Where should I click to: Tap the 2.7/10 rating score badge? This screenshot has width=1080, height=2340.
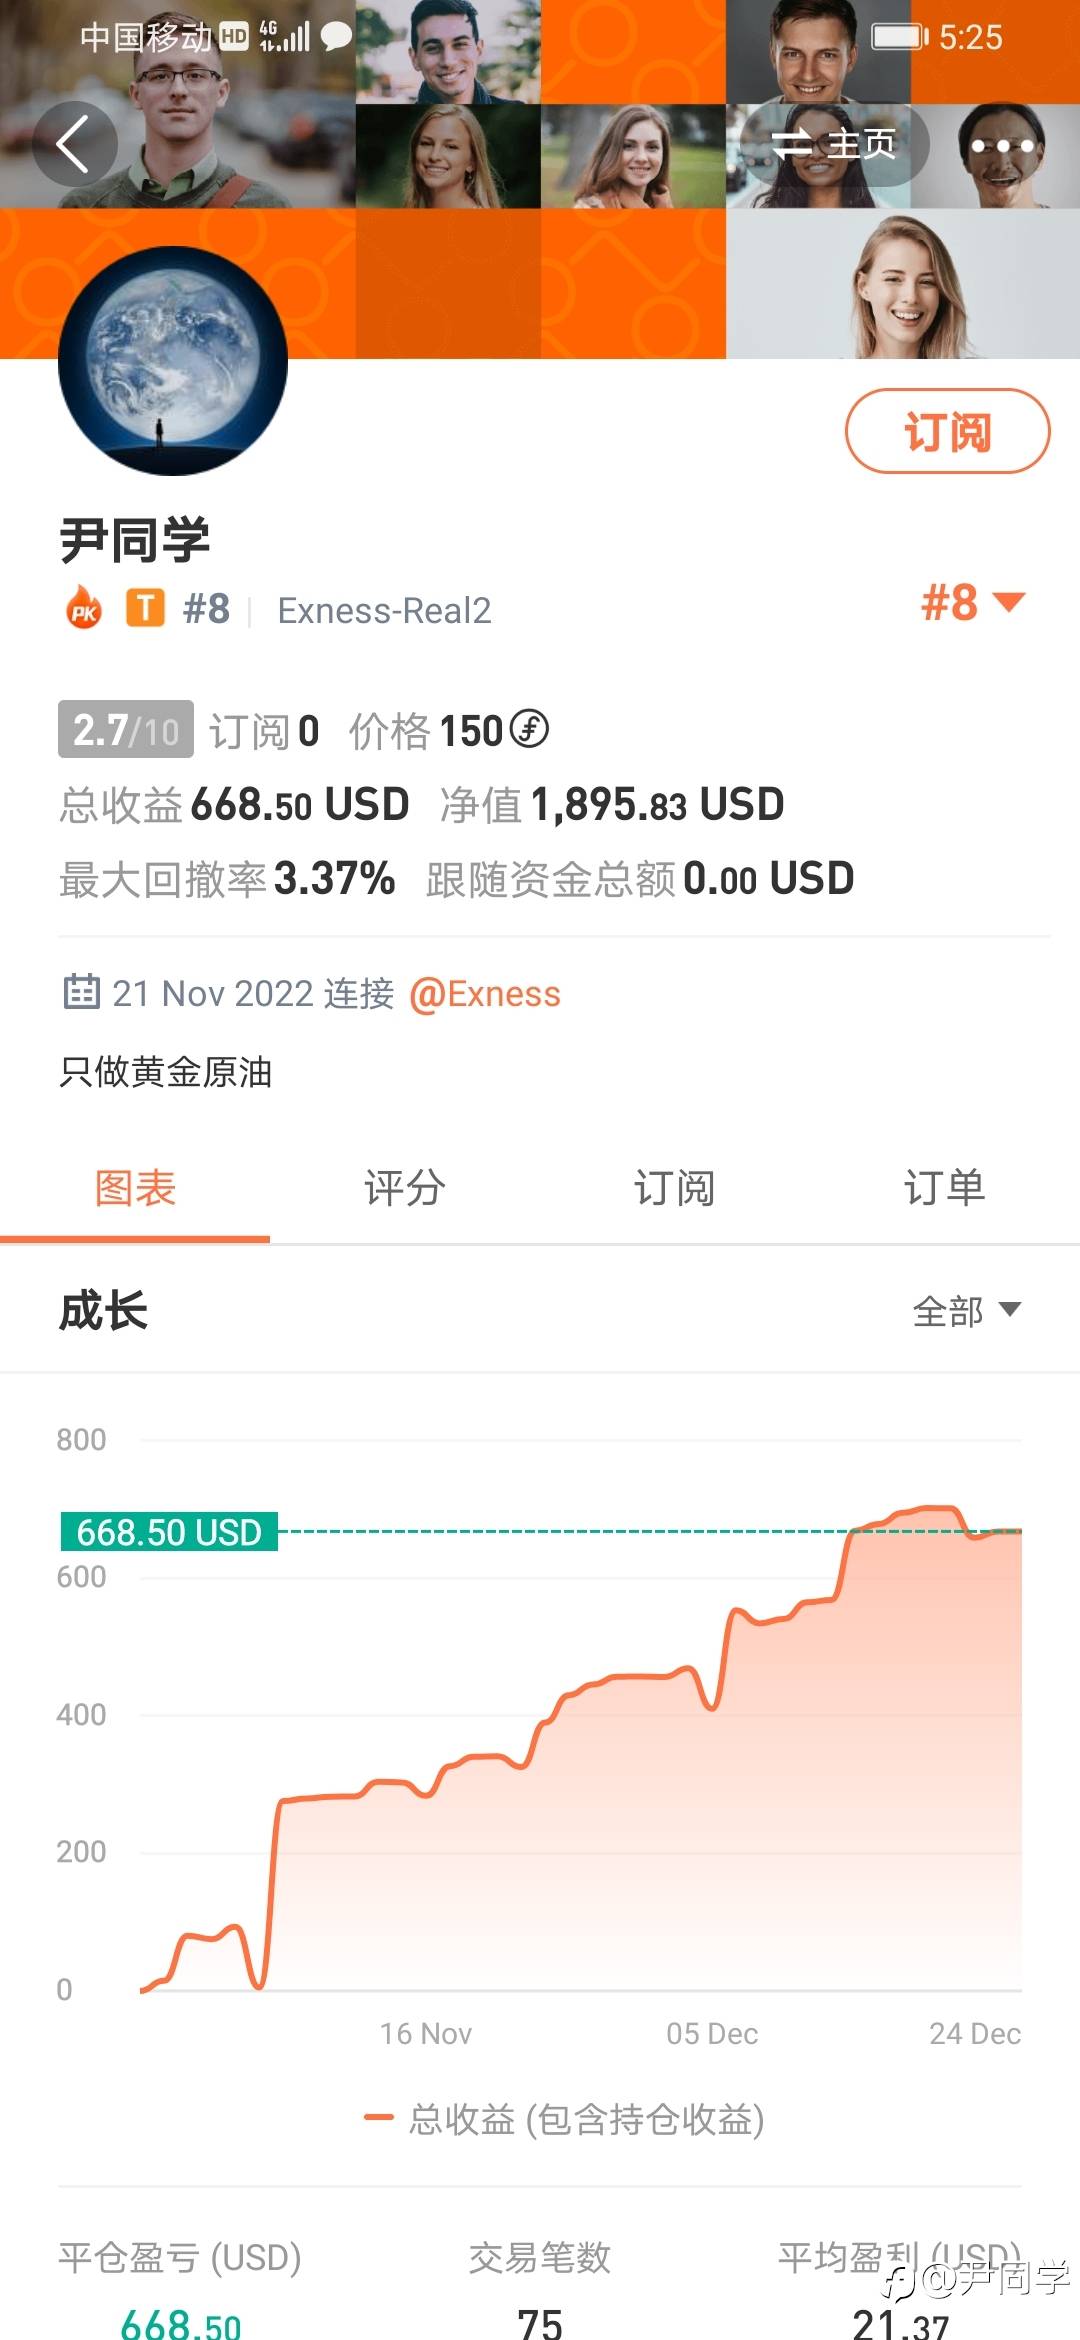click(x=126, y=730)
